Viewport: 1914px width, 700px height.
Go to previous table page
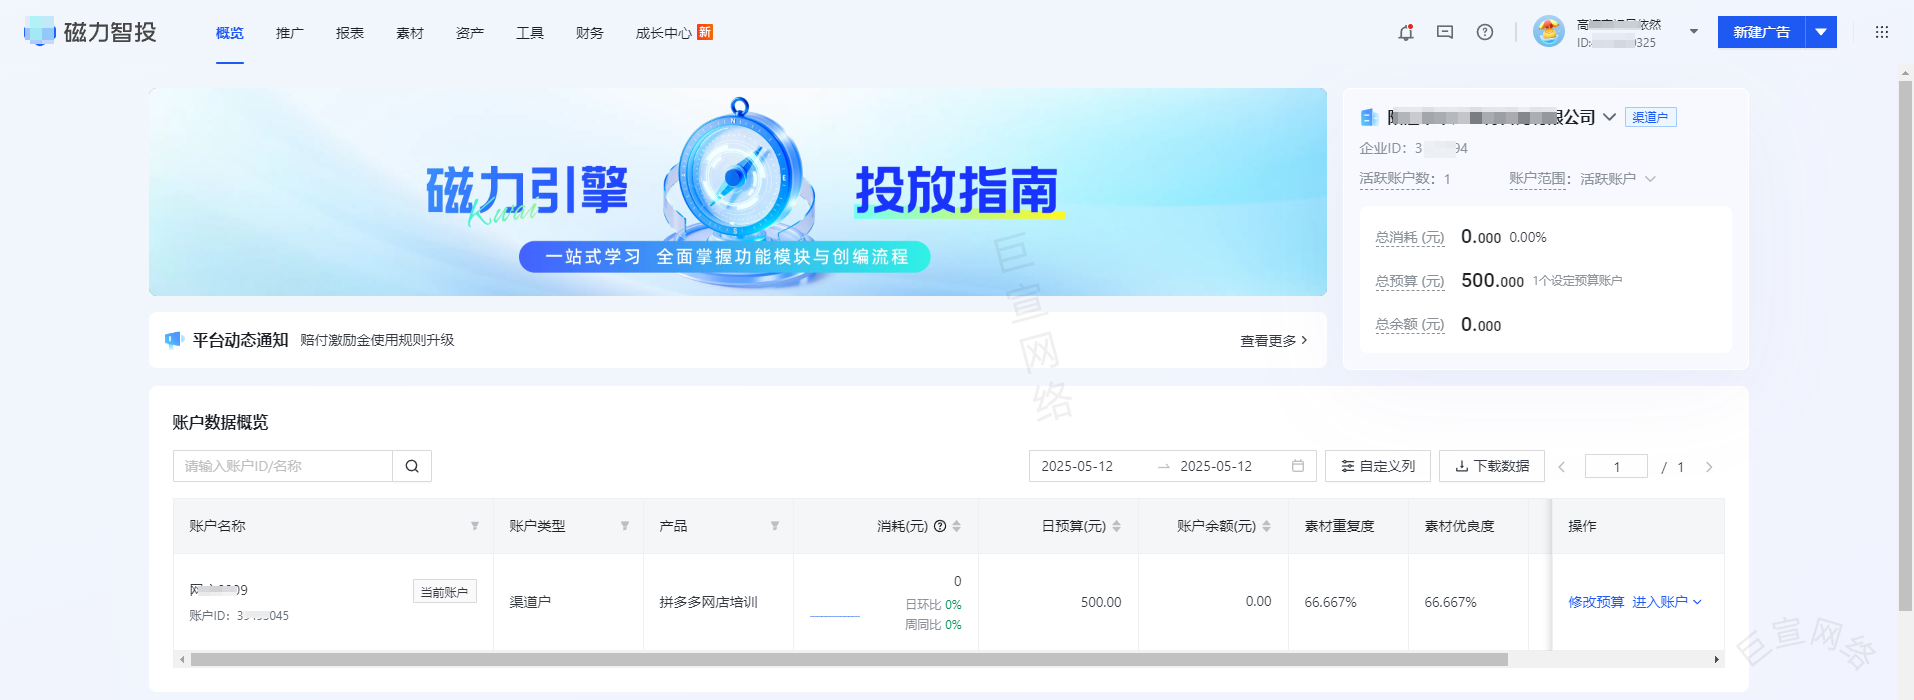1562,467
